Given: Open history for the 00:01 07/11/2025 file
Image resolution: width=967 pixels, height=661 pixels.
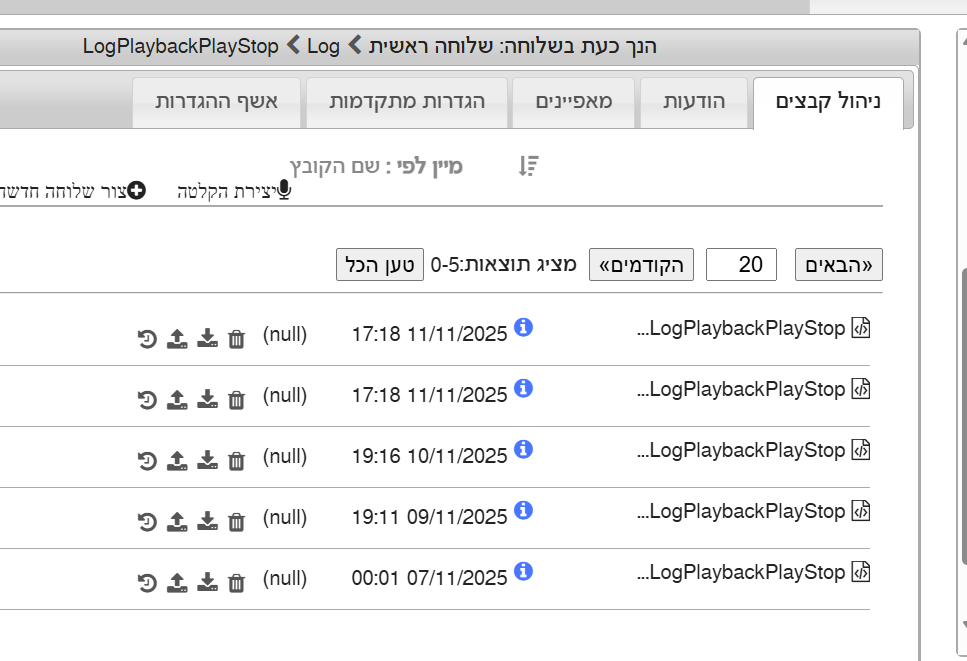Looking at the screenshot, I should pyautogui.click(x=147, y=582).
